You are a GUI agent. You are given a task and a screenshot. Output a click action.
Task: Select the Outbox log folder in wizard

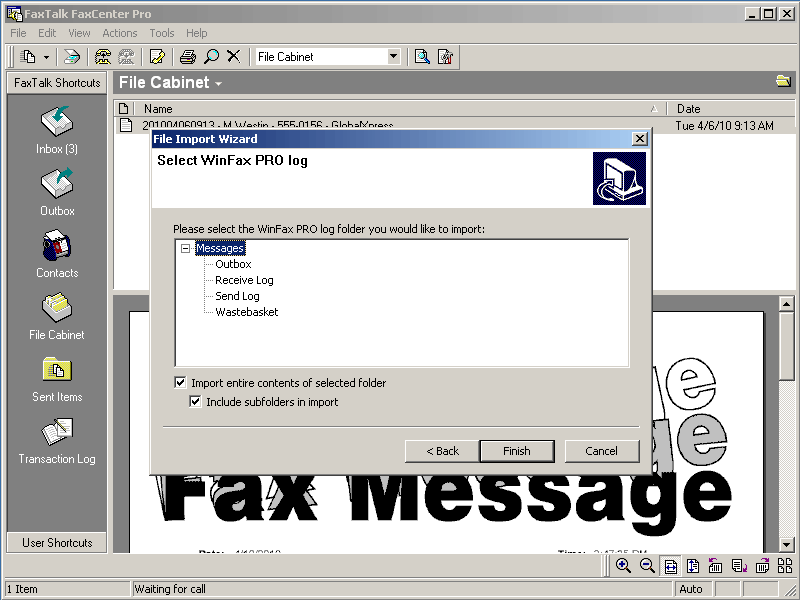point(233,264)
